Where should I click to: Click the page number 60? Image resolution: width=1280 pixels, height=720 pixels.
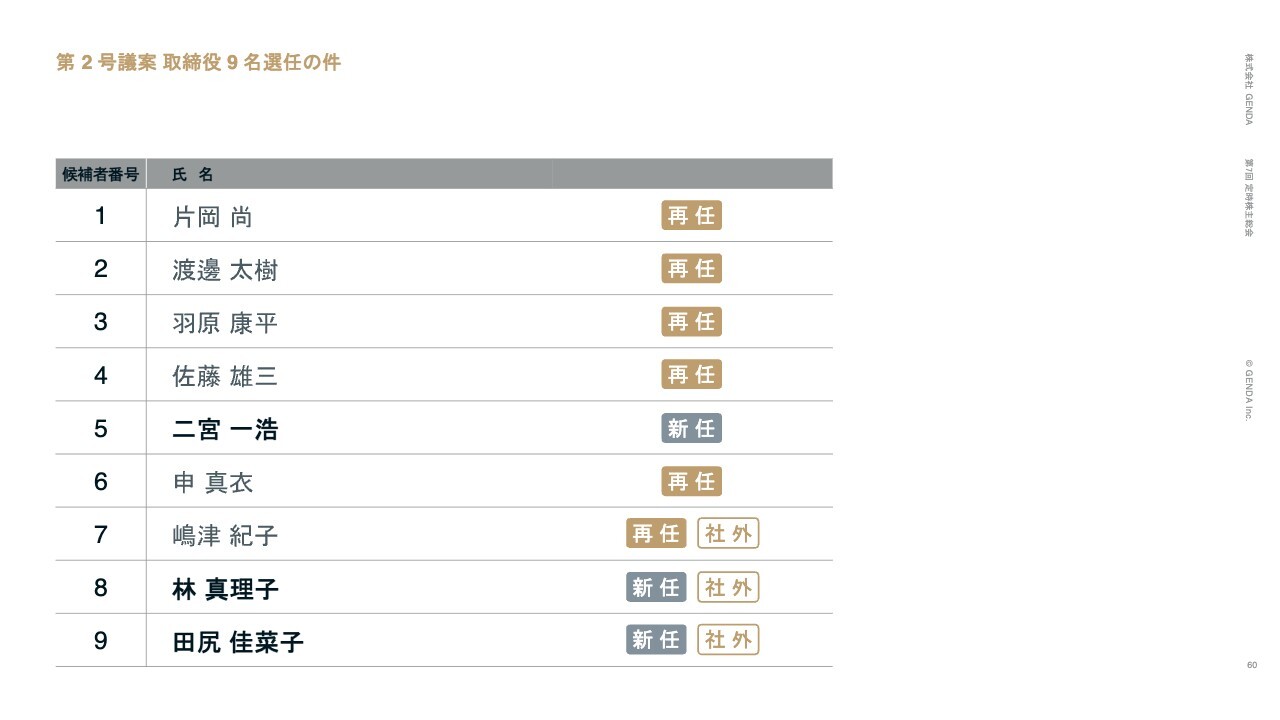point(1251,666)
